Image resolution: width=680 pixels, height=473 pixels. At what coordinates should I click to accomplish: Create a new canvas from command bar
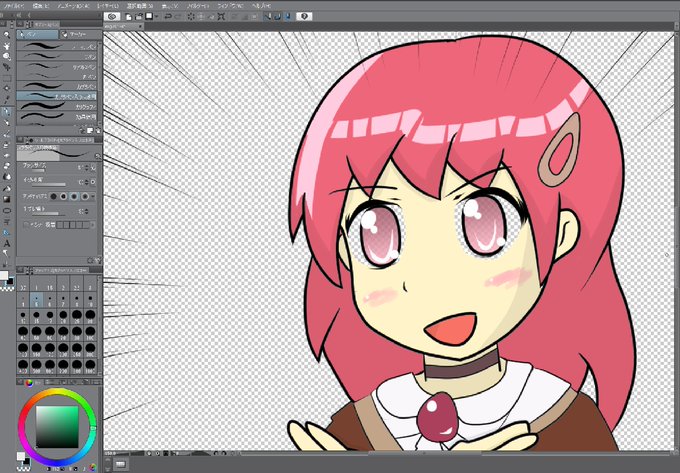click(x=129, y=16)
